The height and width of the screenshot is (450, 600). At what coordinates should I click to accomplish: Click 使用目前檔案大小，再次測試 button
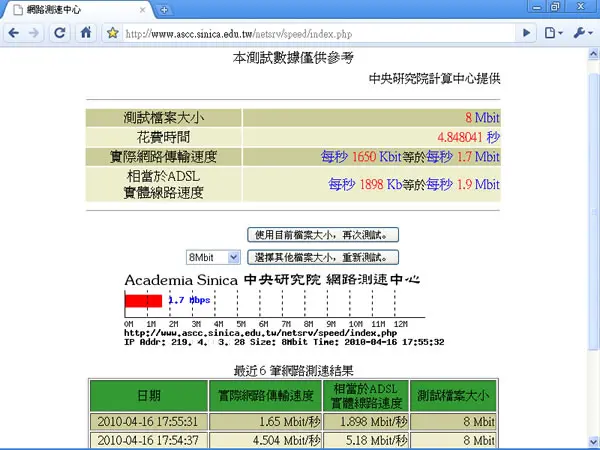pyautogui.click(x=323, y=235)
